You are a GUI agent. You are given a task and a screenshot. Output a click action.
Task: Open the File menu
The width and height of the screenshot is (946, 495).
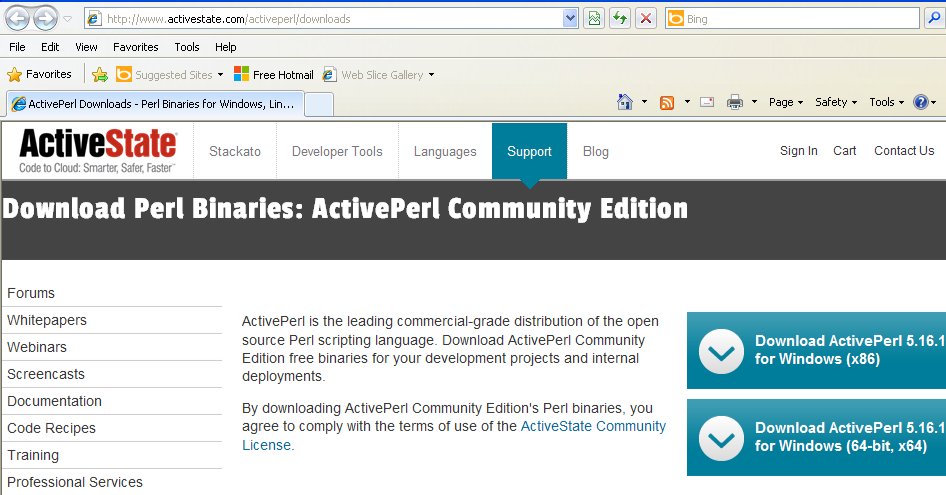point(17,47)
